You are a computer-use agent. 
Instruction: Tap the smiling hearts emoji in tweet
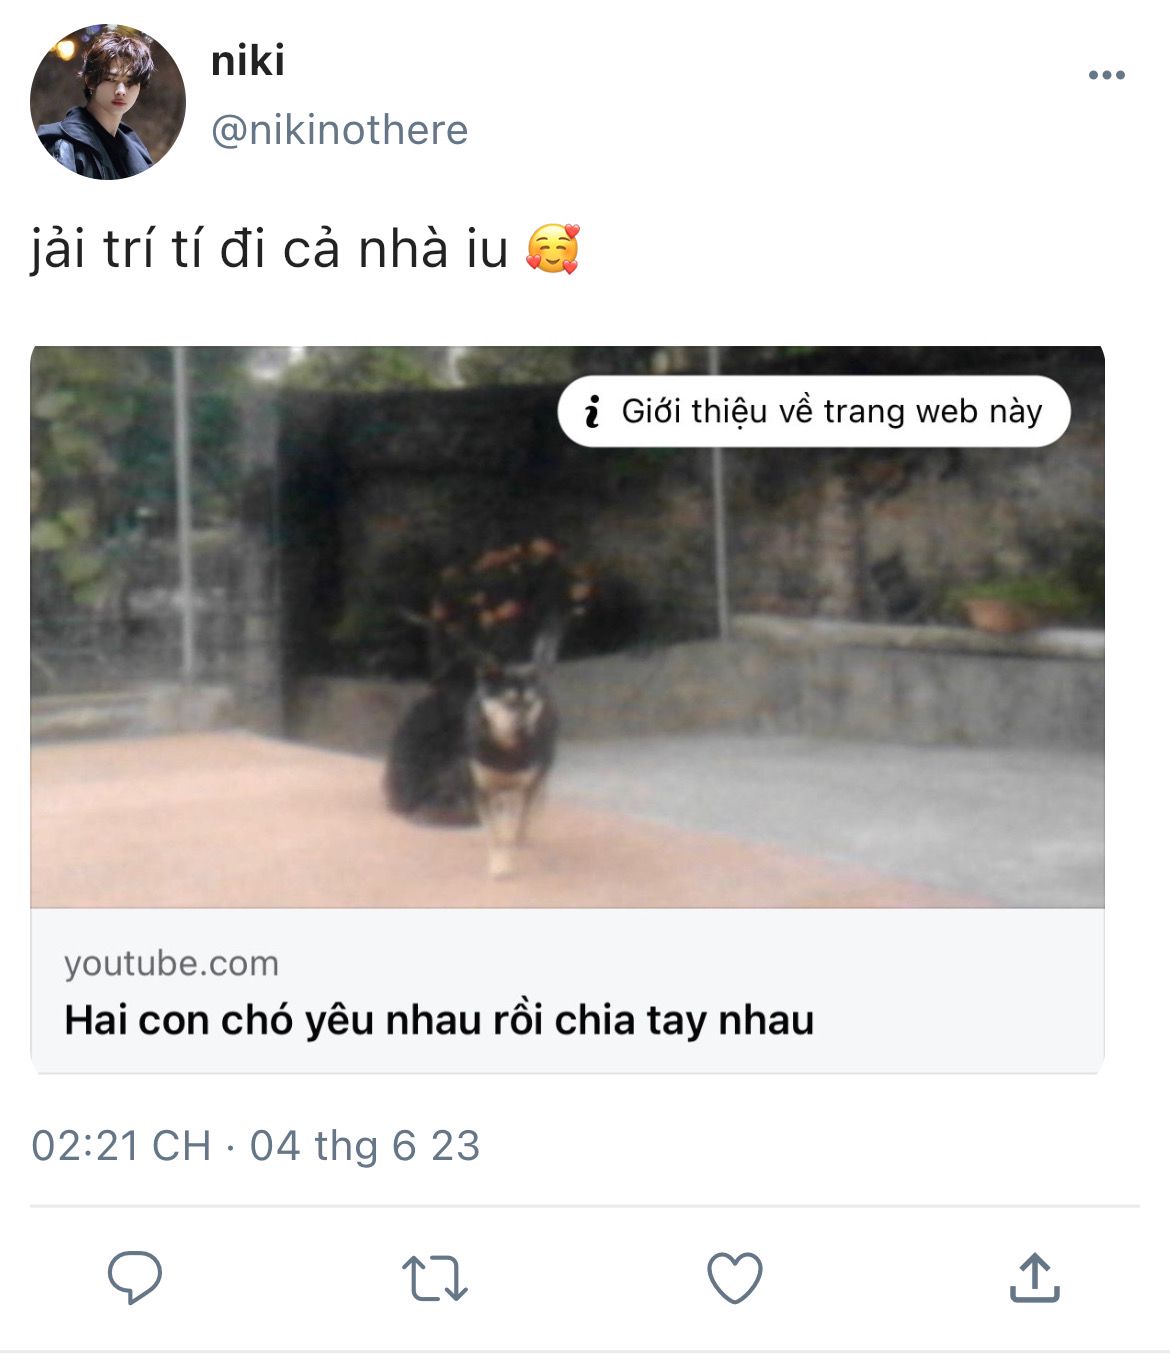(553, 249)
